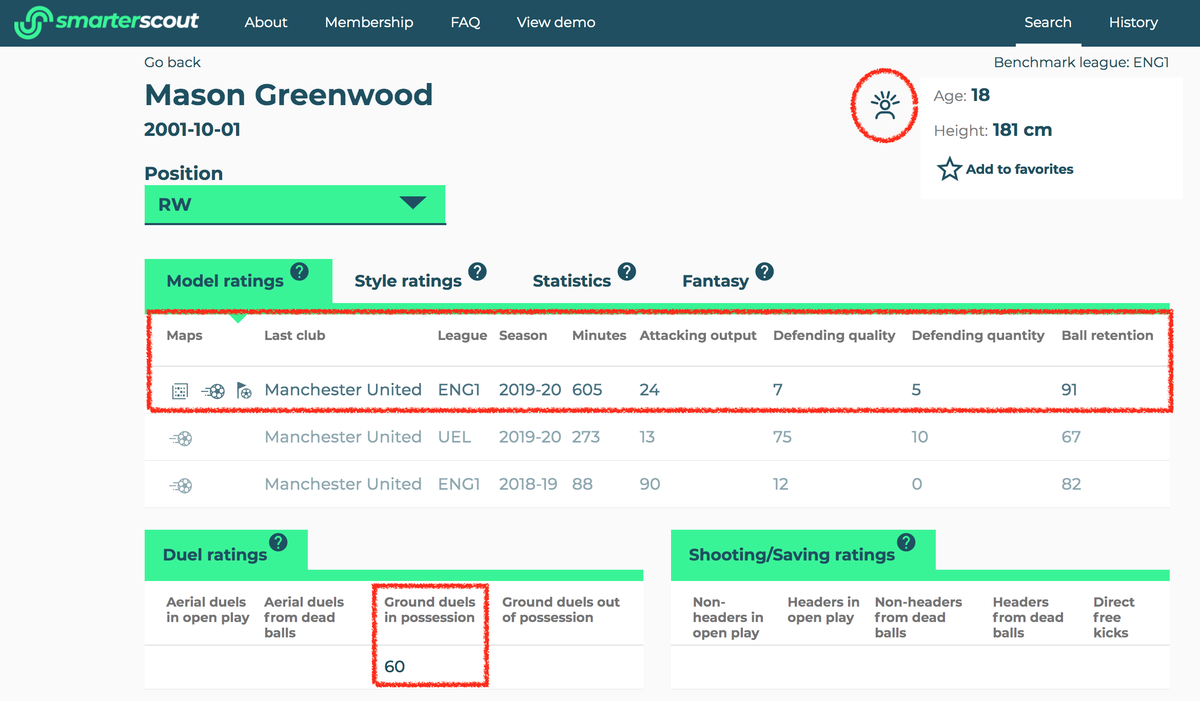Select Manchester United in the 605-minutes row
This screenshot has width=1200, height=701.
(343, 390)
